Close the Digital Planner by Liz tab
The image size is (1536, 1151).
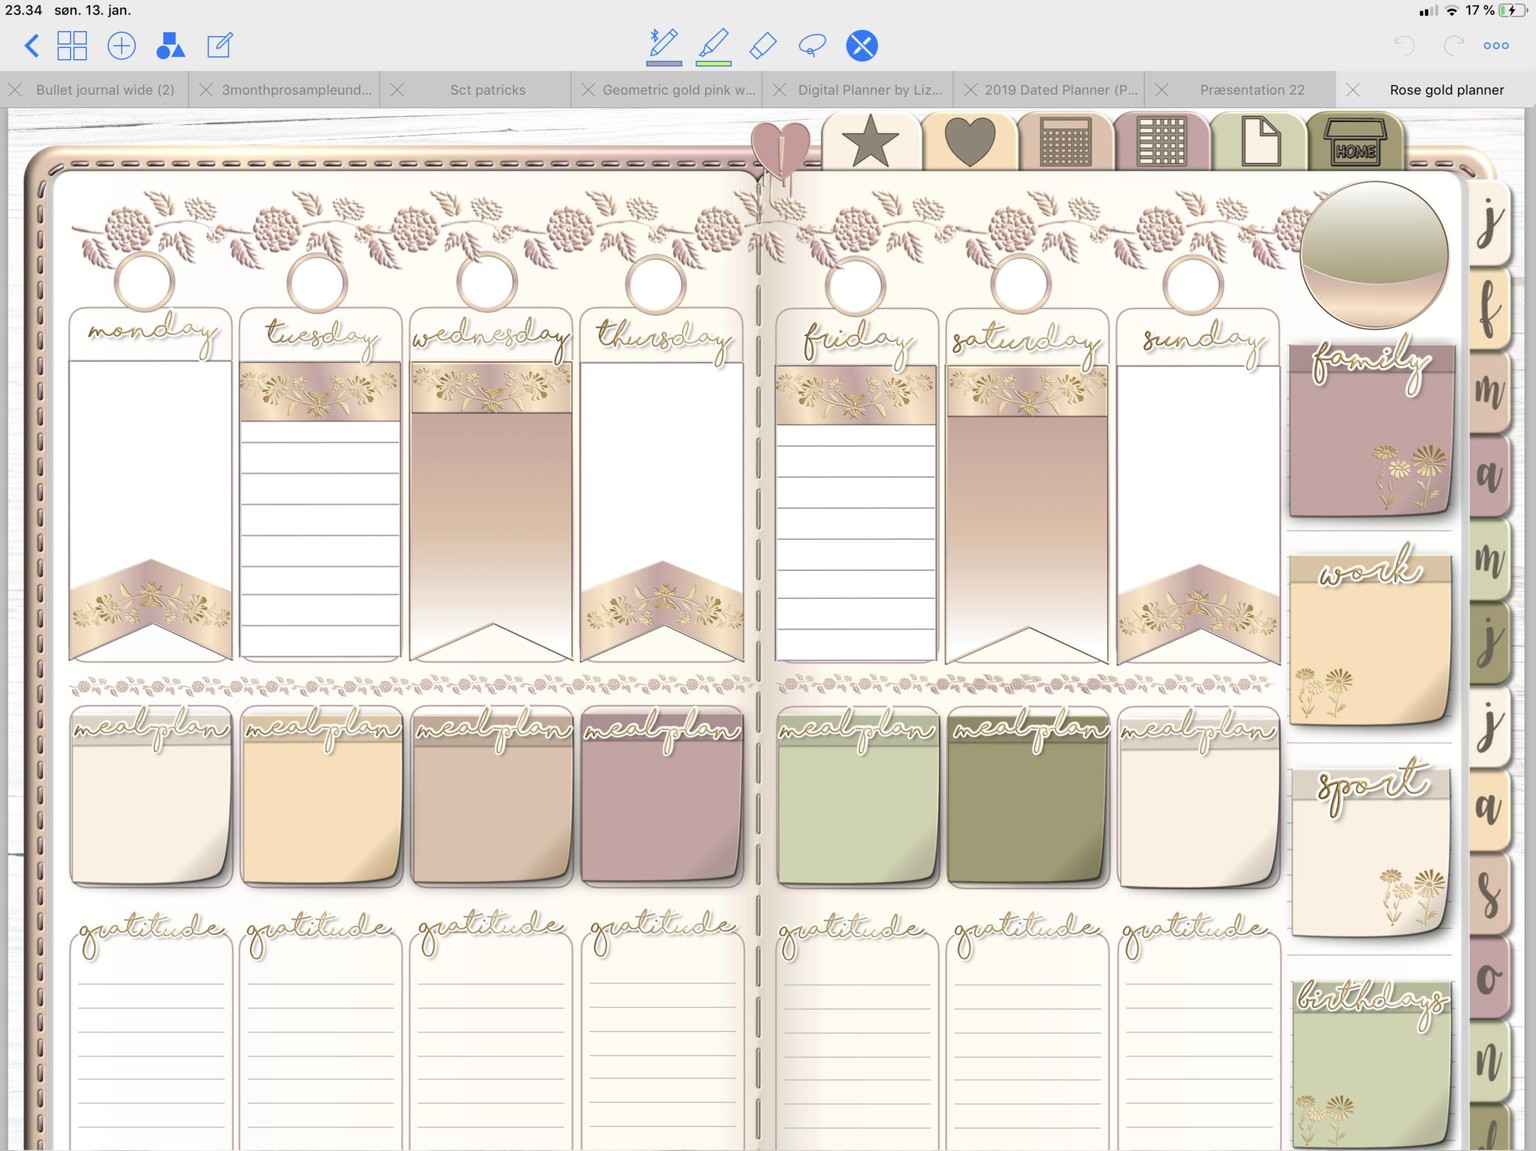pos(779,90)
